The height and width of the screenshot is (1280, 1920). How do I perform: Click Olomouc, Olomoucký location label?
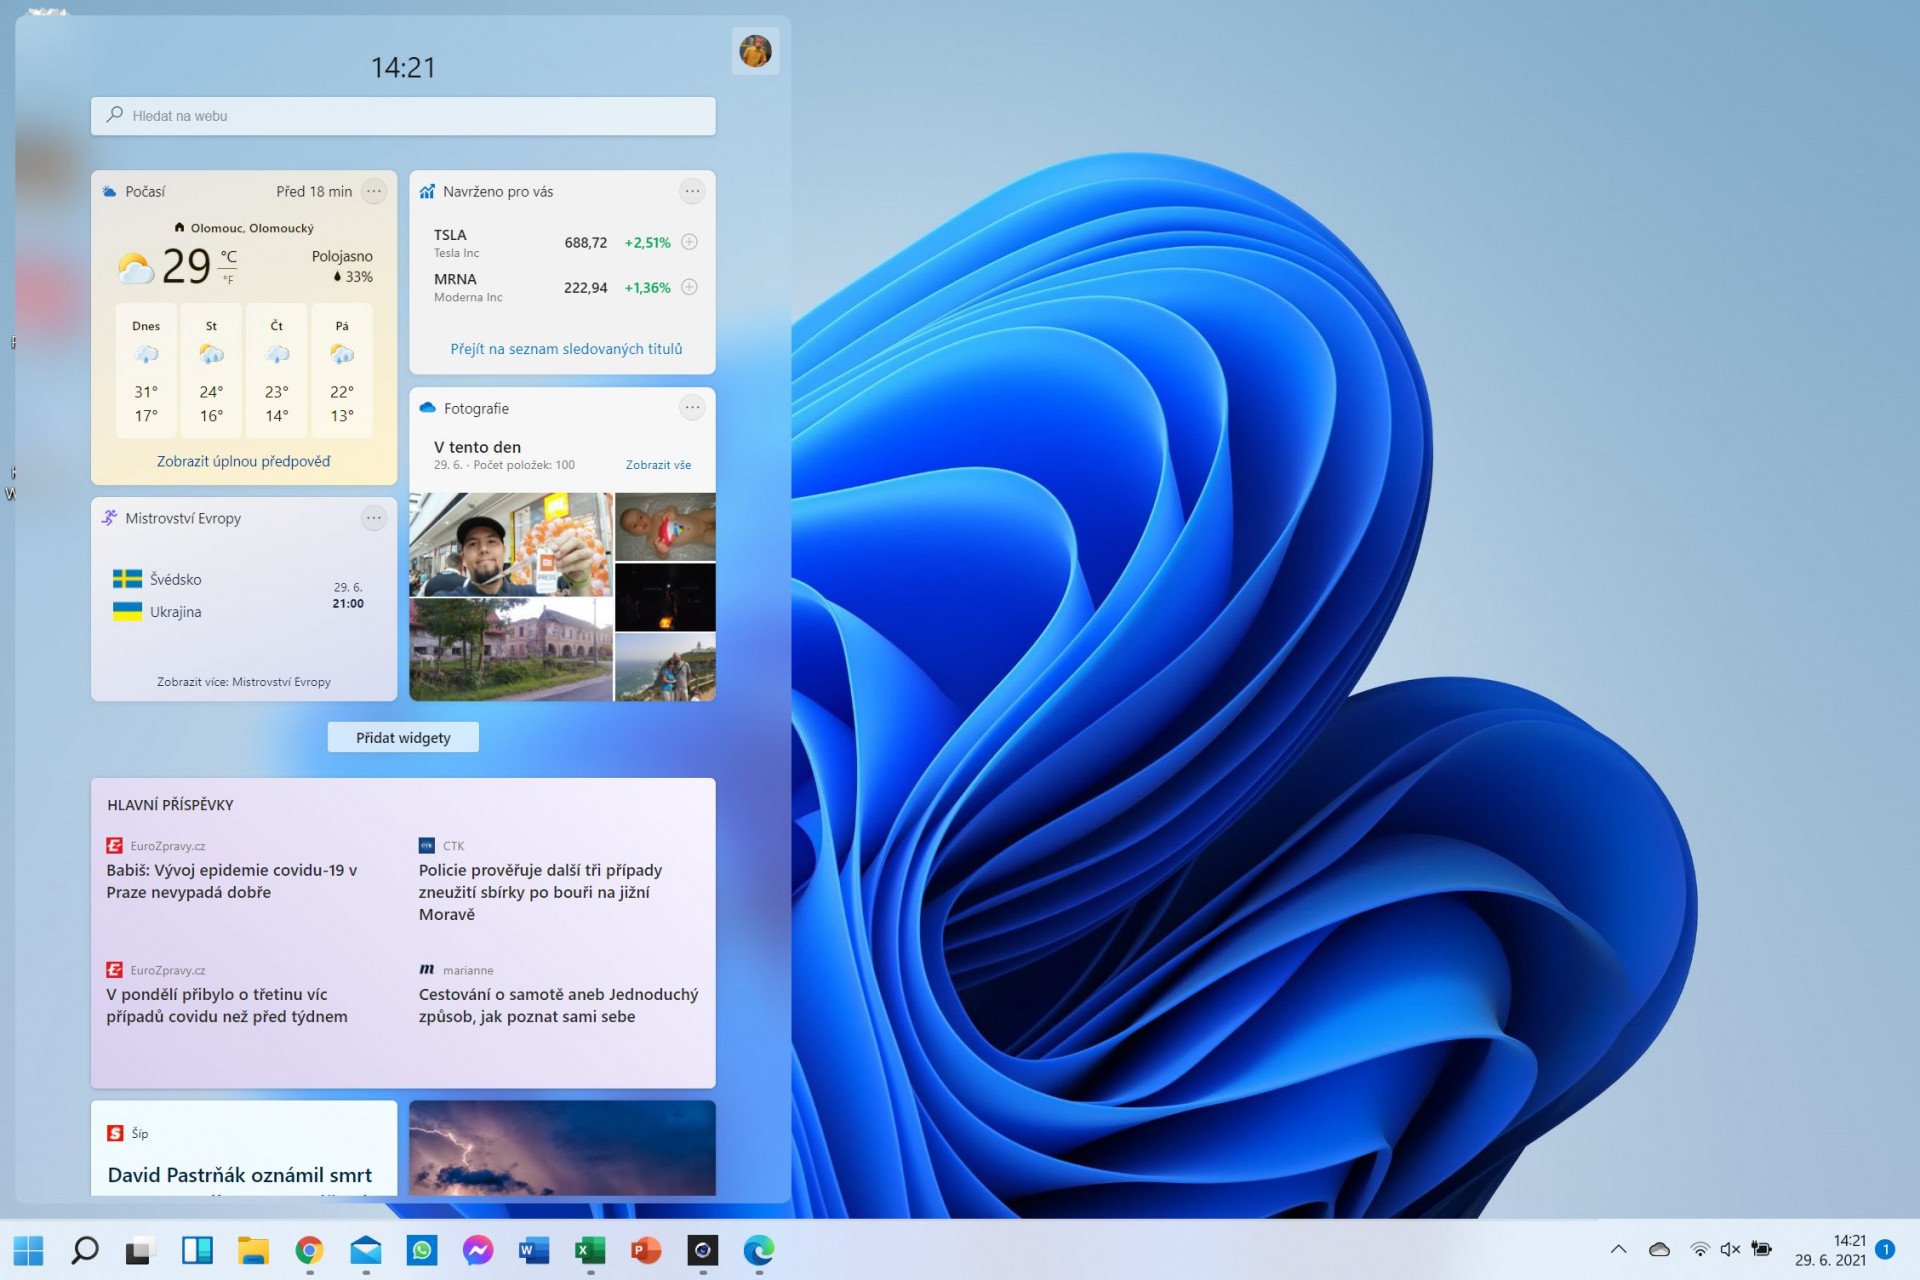(x=252, y=228)
